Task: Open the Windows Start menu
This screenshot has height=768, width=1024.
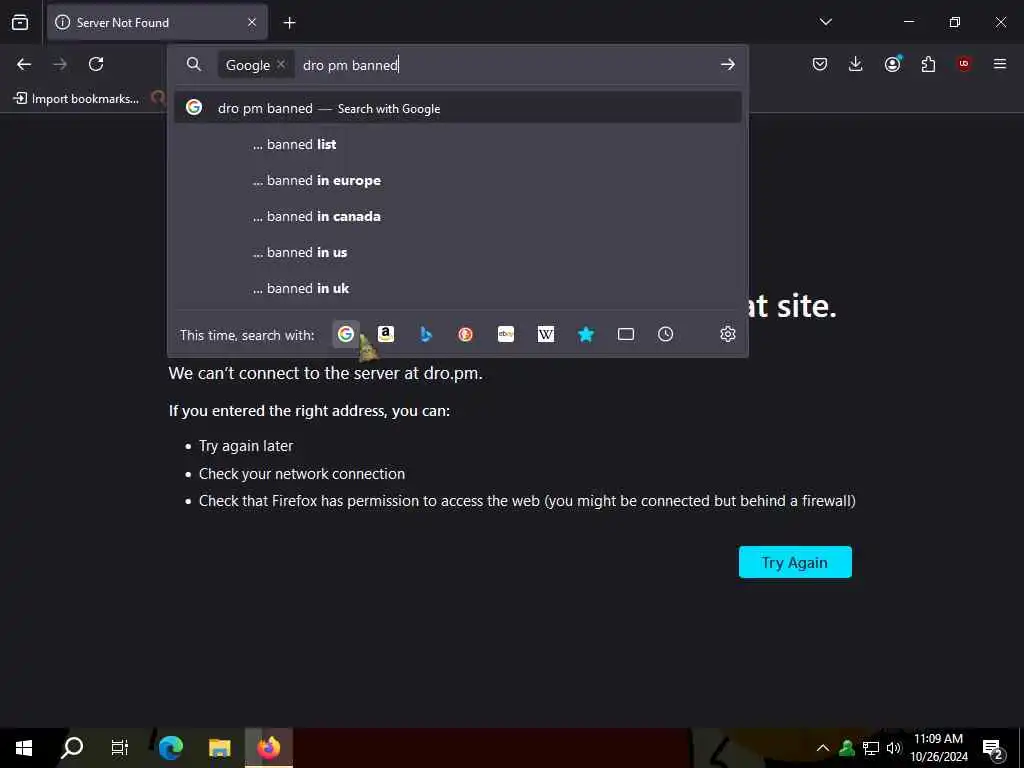Action: (x=24, y=748)
